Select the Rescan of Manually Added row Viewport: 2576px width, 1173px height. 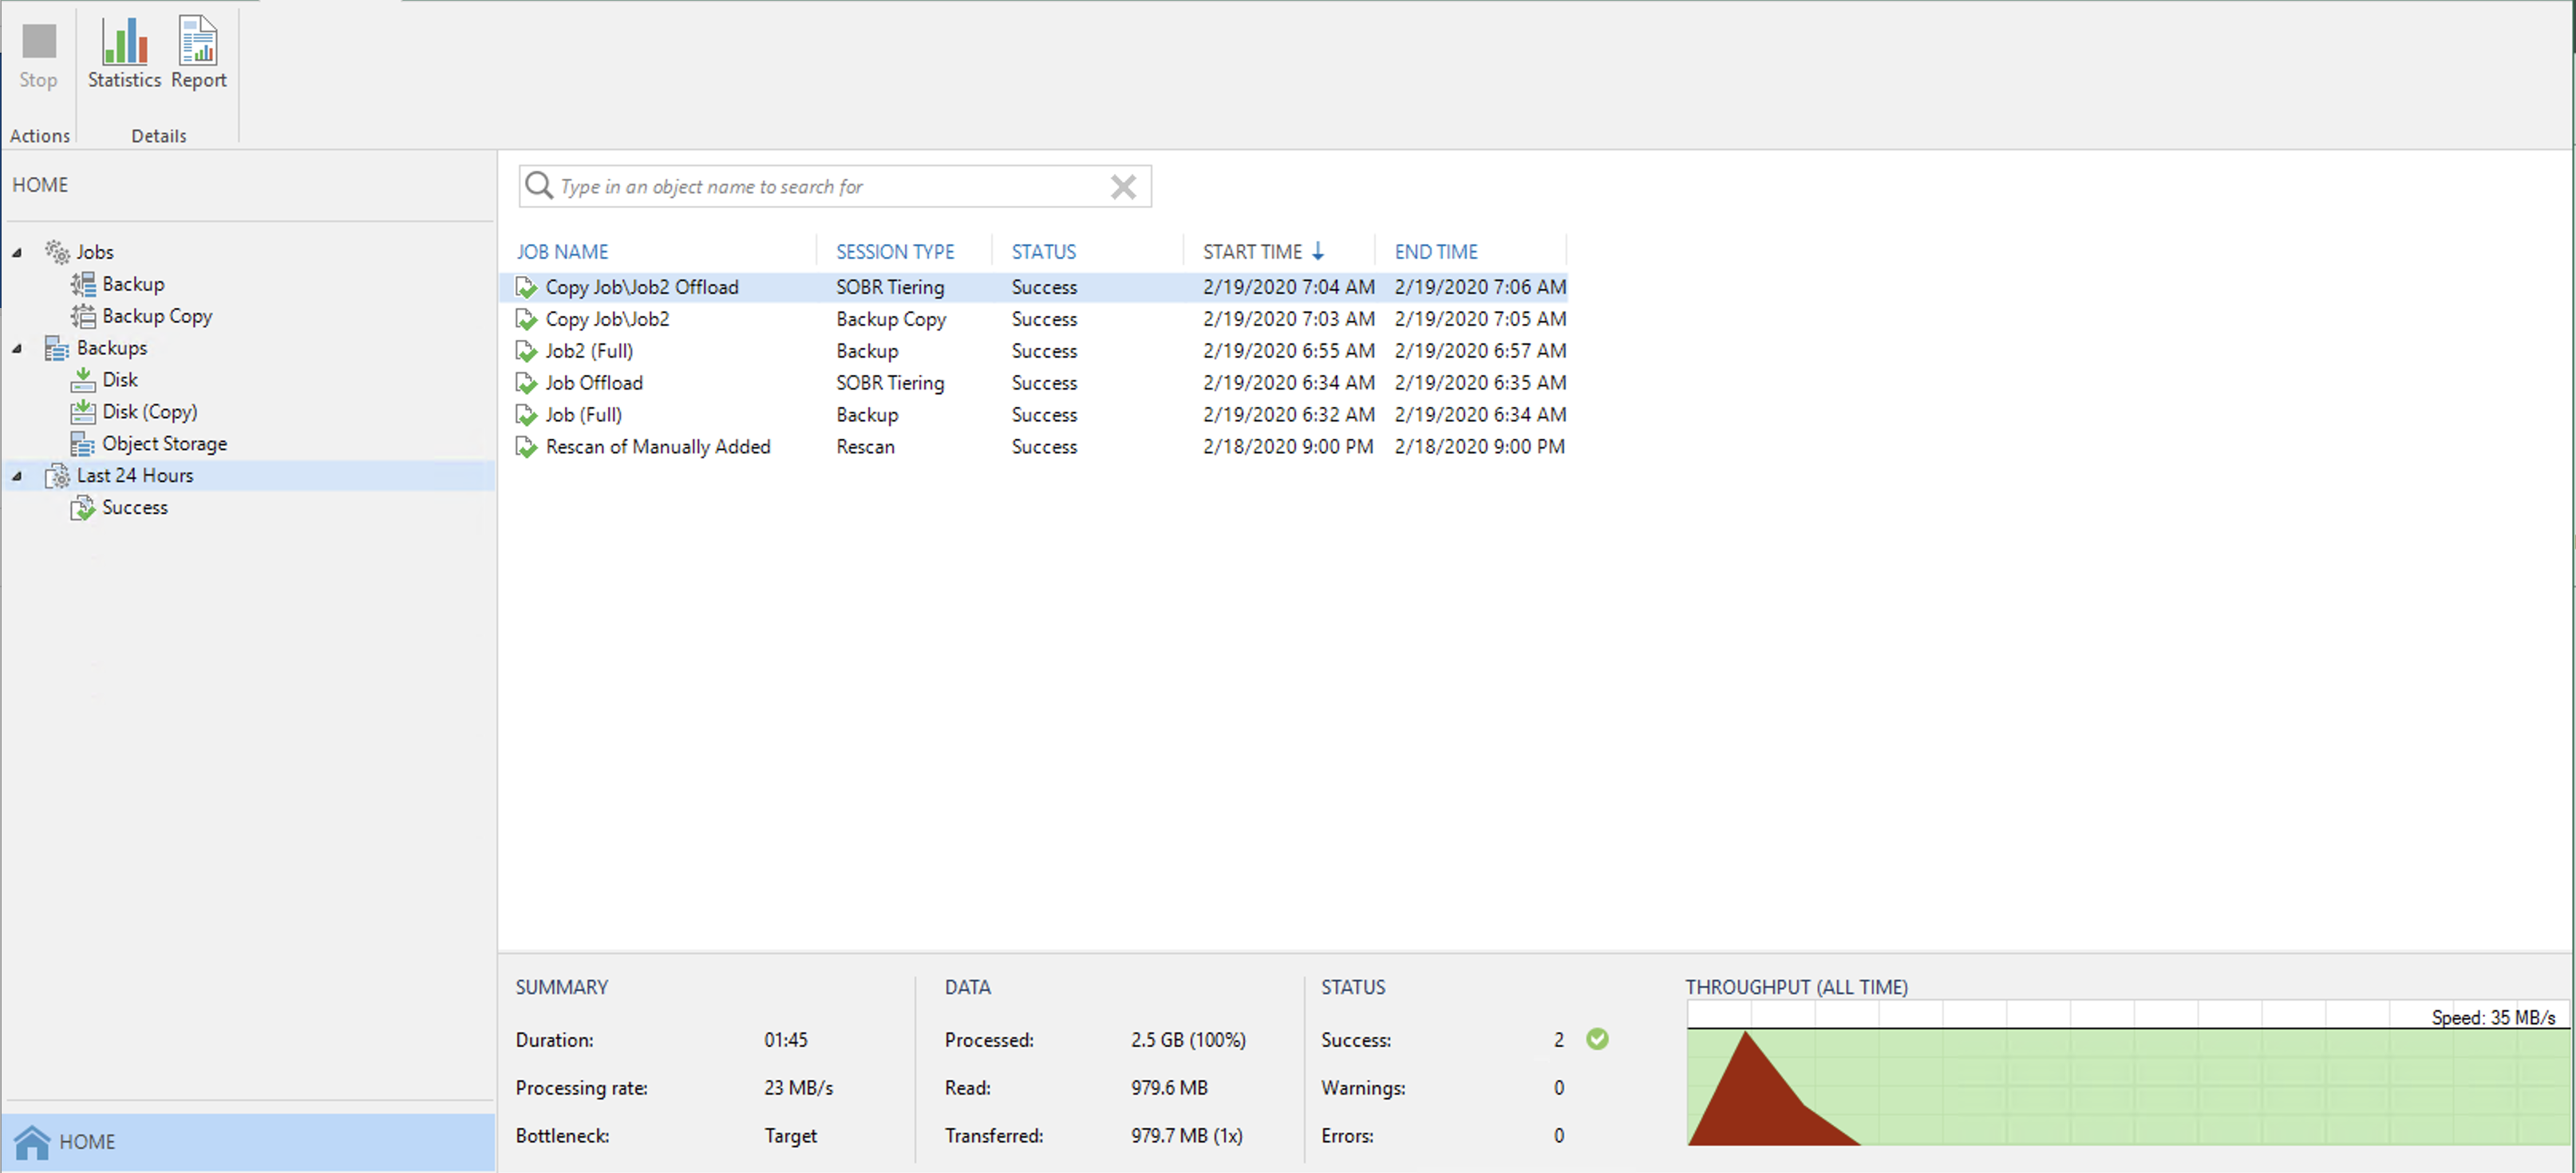coord(1033,448)
